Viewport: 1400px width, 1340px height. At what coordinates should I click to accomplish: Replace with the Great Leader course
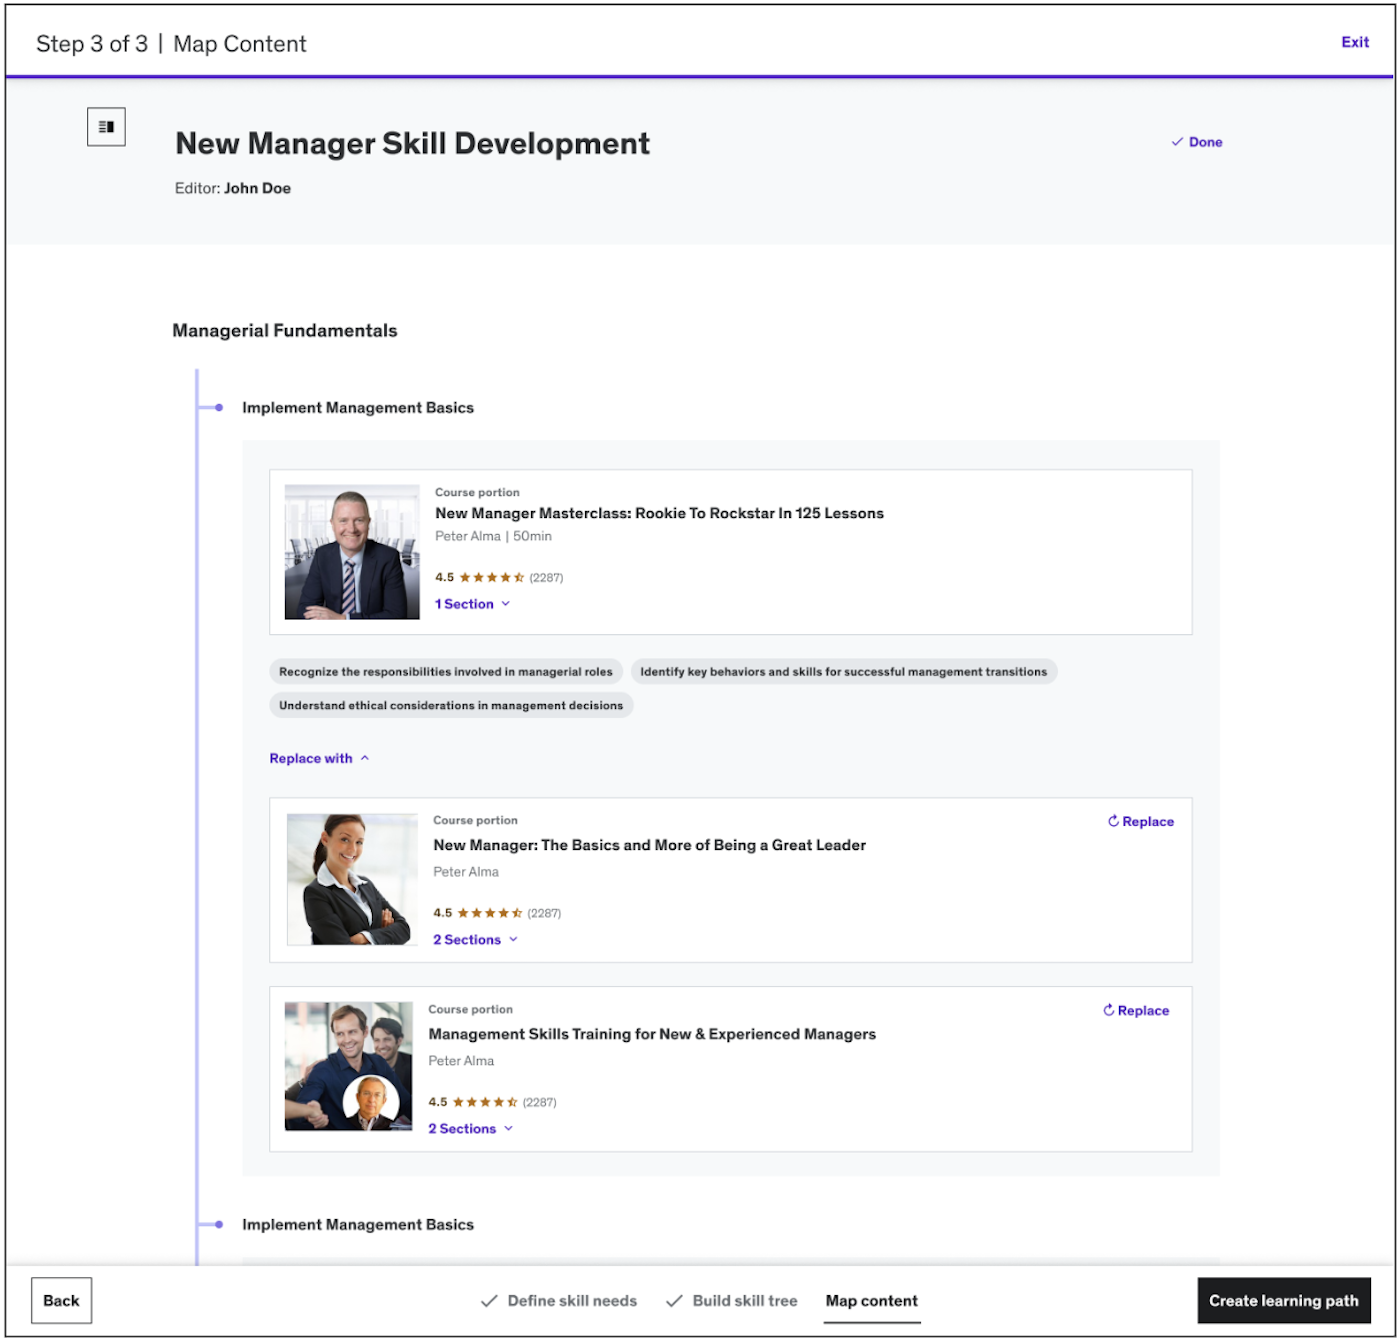(x=1140, y=822)
